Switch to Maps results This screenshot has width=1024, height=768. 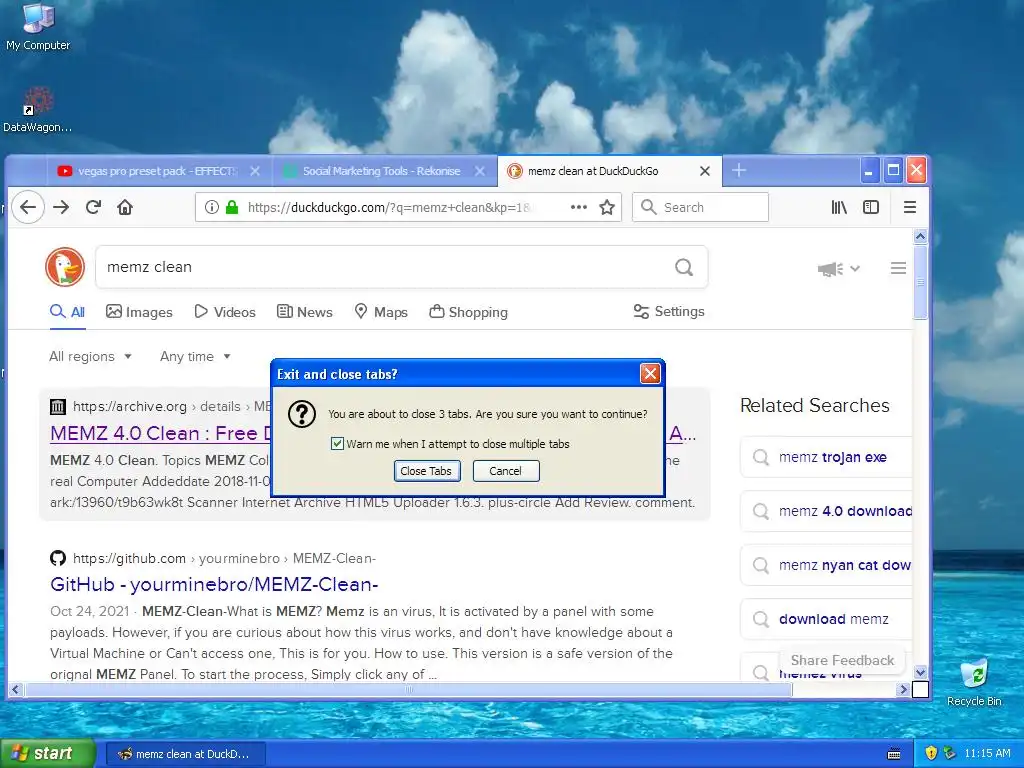[x=381, y=312]
